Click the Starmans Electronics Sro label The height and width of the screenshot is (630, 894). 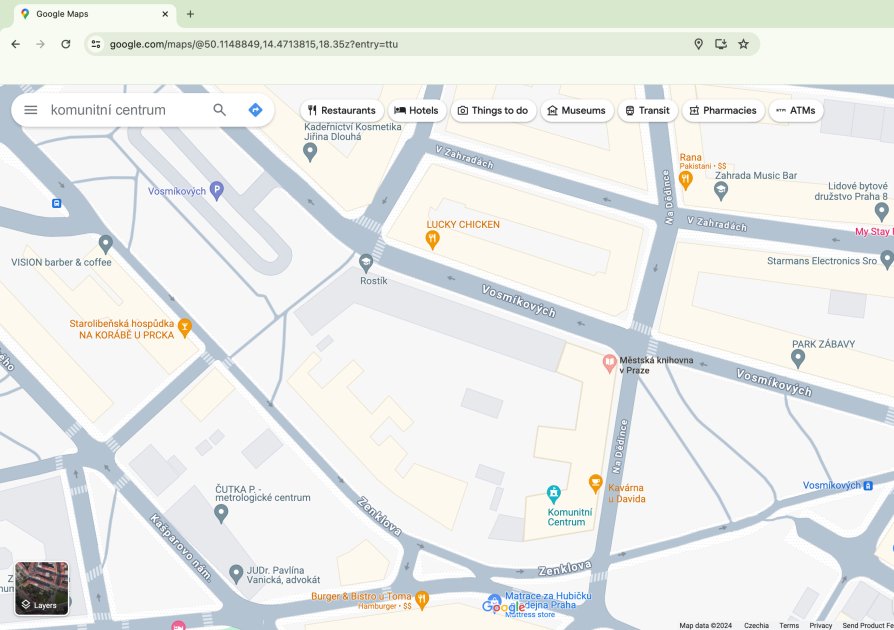click(822, 261)
